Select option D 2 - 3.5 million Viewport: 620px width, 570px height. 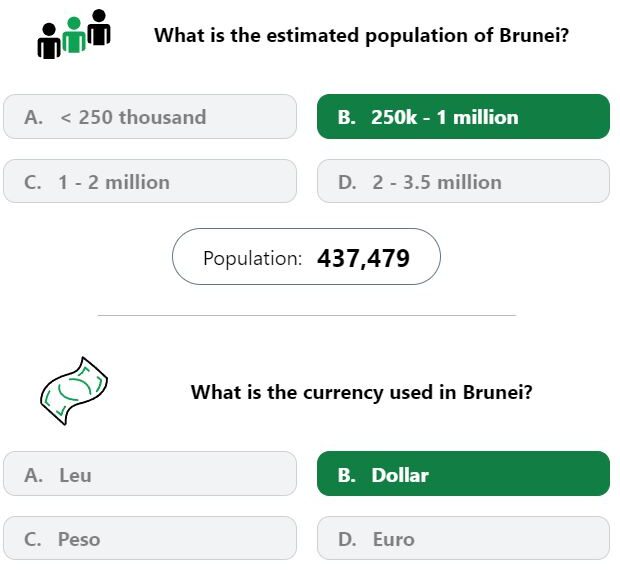click(463, 181)
